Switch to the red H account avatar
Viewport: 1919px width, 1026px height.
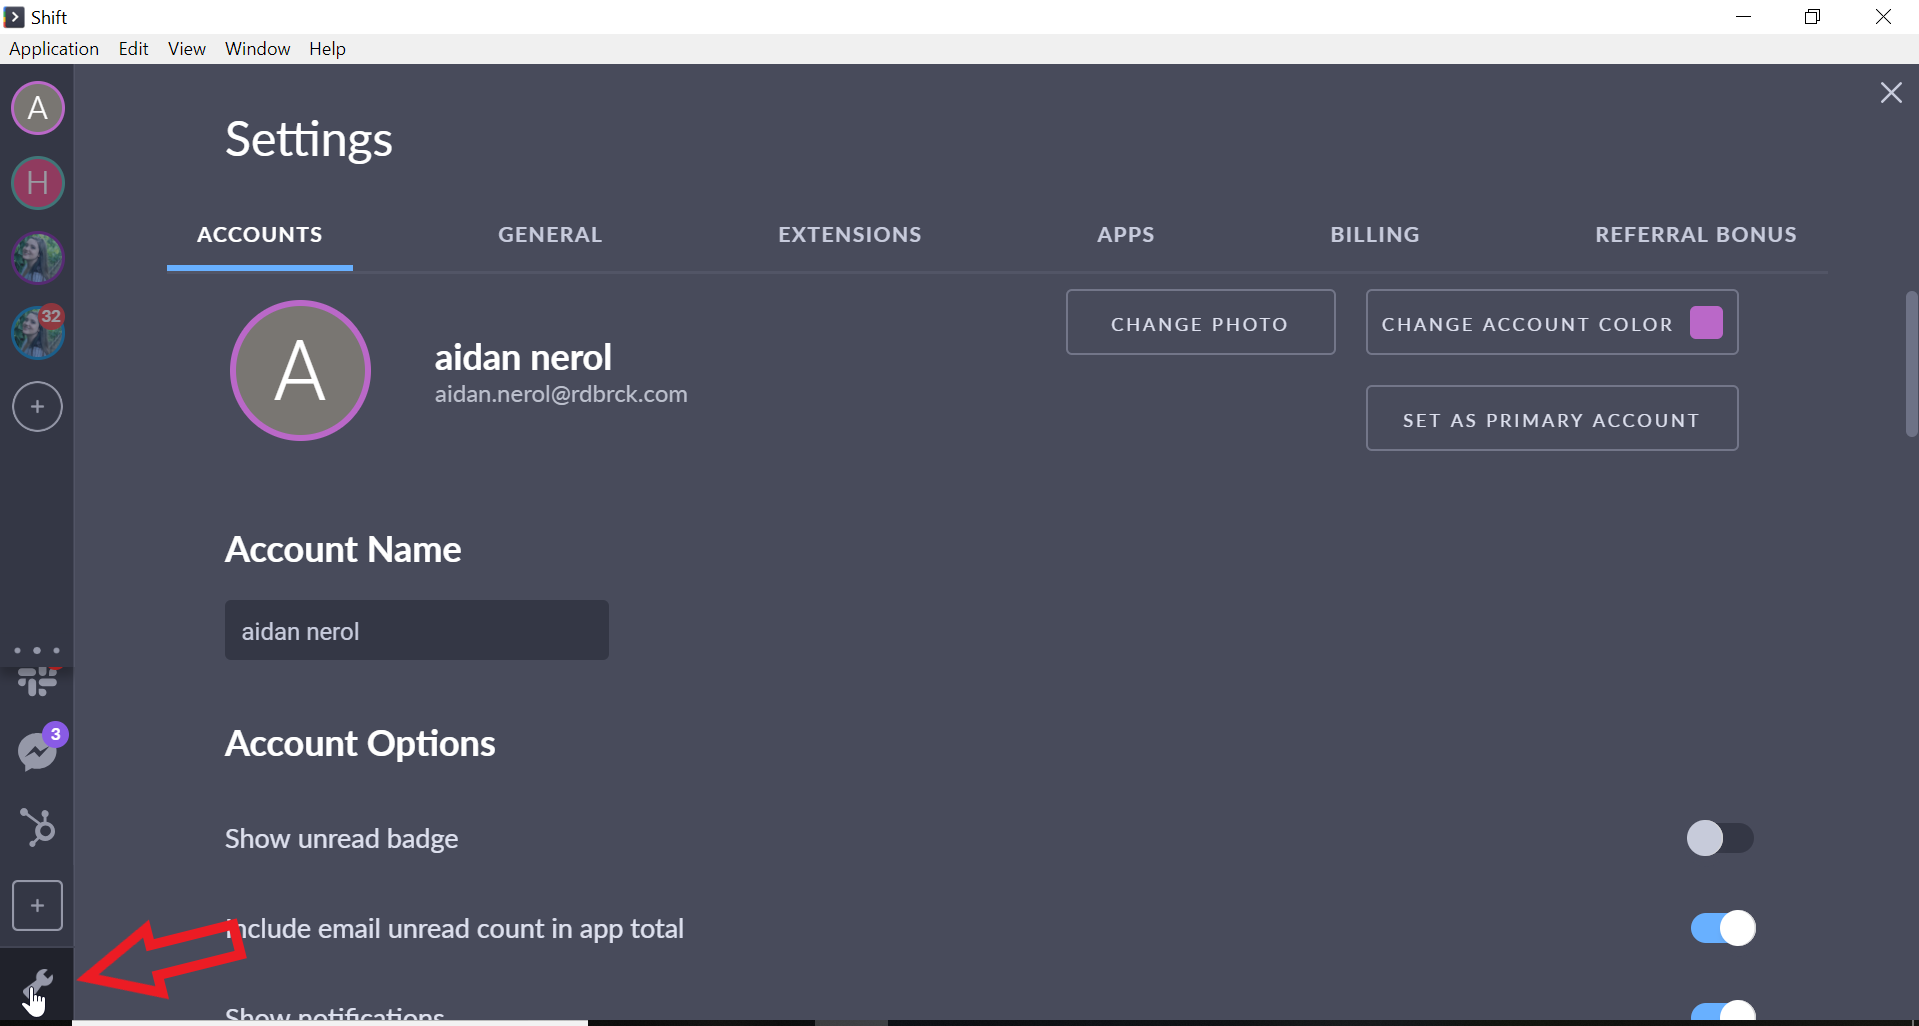click(x=37, y=183)
